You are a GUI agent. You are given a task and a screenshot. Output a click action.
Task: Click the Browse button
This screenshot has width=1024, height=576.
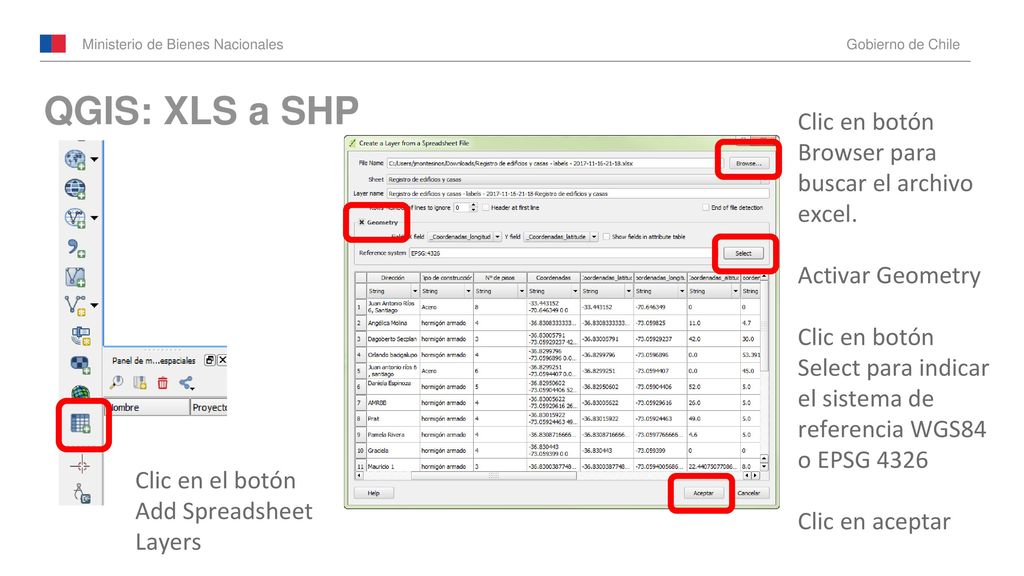pyautogui.click(x=748, y=163)
